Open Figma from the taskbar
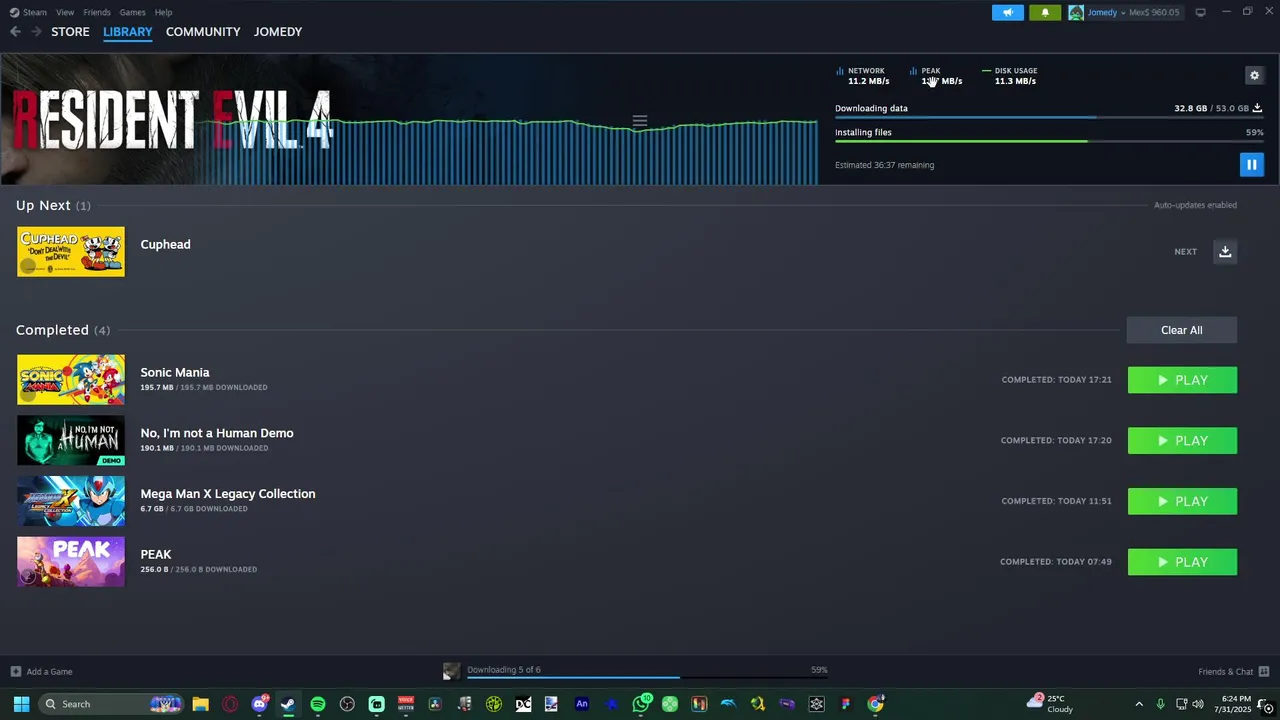1280x720 pixels. pyautogui.click(x=846, y=704)
